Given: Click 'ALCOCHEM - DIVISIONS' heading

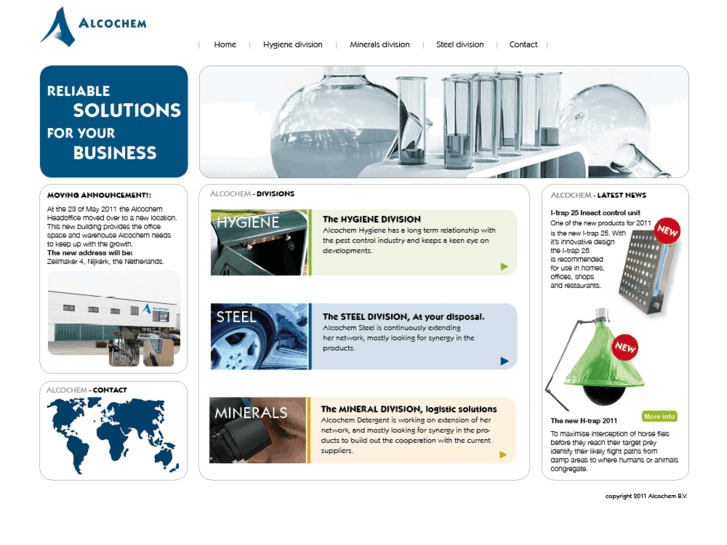Looking at the screenshot, I should click(252, 194).
